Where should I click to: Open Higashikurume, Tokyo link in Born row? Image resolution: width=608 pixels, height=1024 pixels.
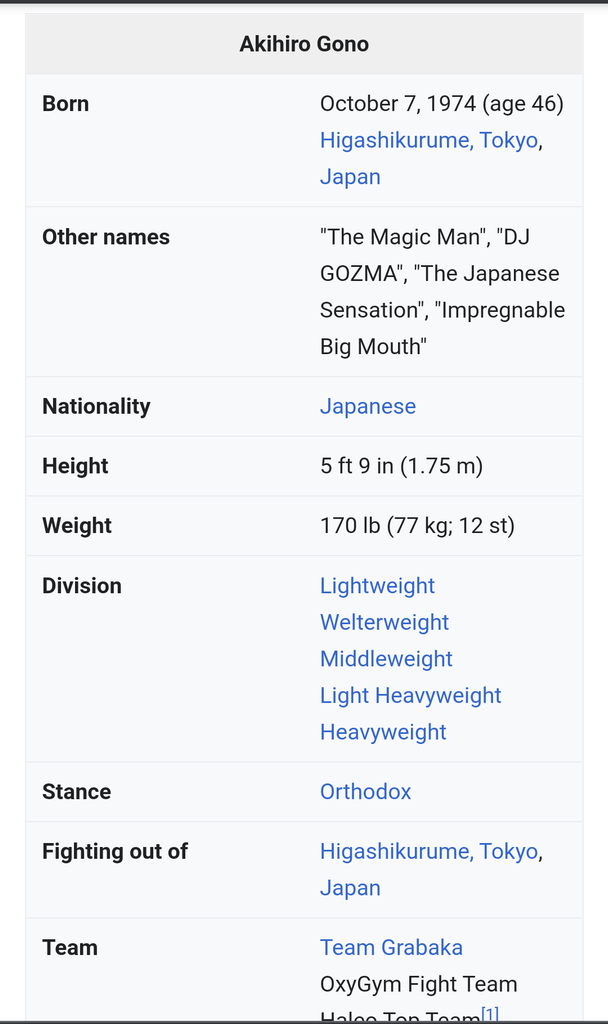[429, 140]
